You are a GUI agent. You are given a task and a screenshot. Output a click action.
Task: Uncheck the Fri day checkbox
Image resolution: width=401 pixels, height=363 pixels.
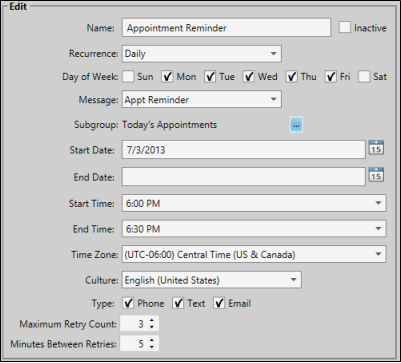coord(331,77)
